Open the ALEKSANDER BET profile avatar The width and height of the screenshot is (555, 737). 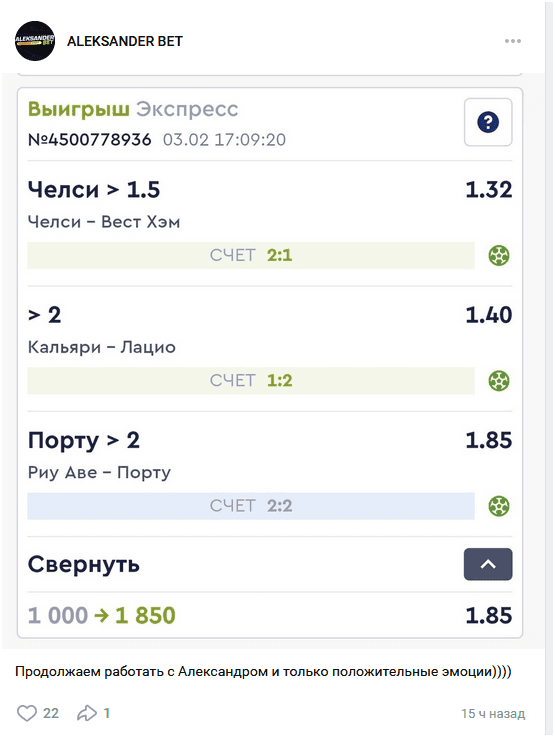(x=35, y=41)
